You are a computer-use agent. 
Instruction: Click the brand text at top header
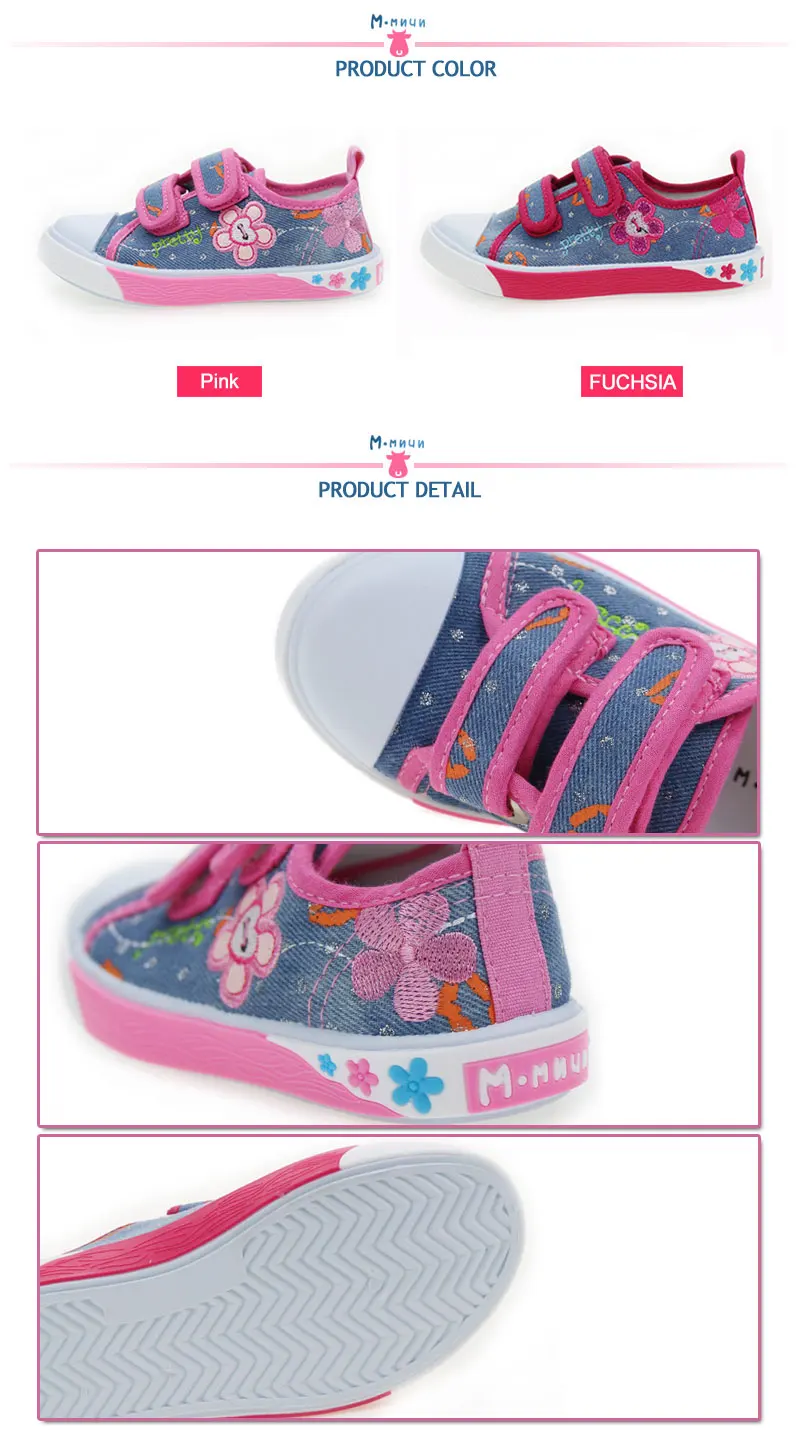[x=398, y=22]
